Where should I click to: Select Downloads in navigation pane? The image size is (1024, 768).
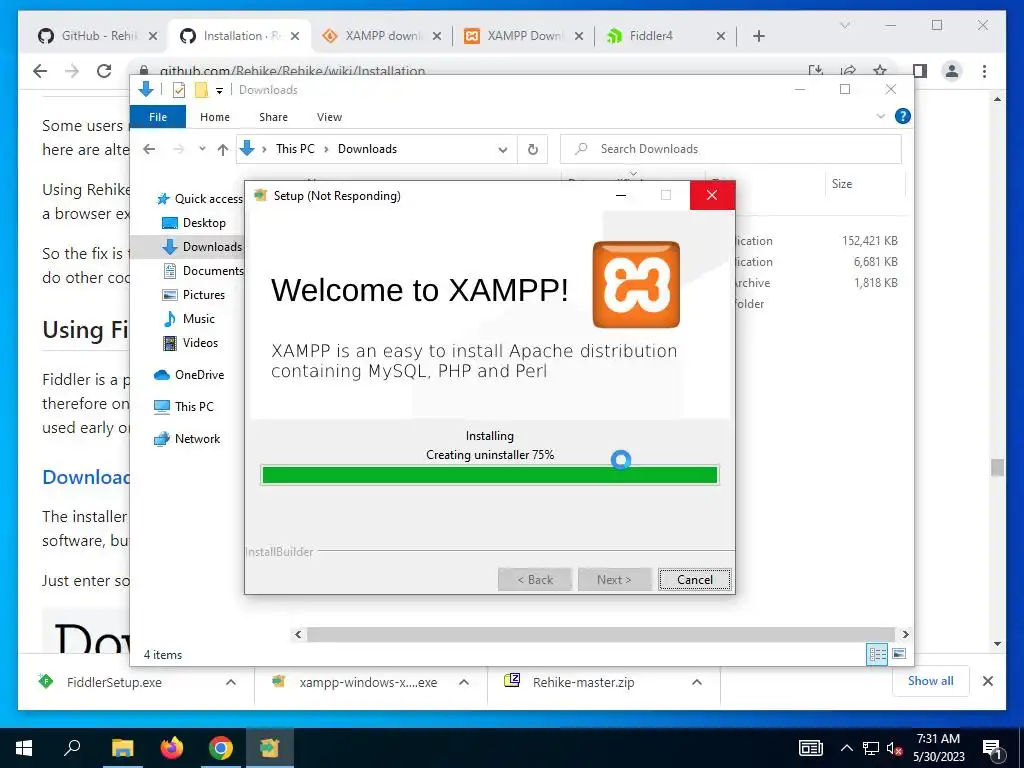click(202, 247)
